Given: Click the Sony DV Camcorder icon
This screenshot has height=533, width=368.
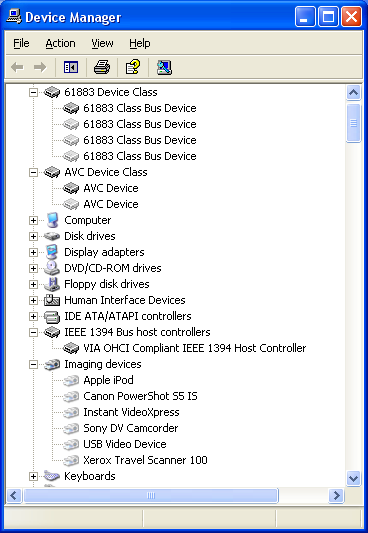Looking at the screenshot, I should [71, 428].
